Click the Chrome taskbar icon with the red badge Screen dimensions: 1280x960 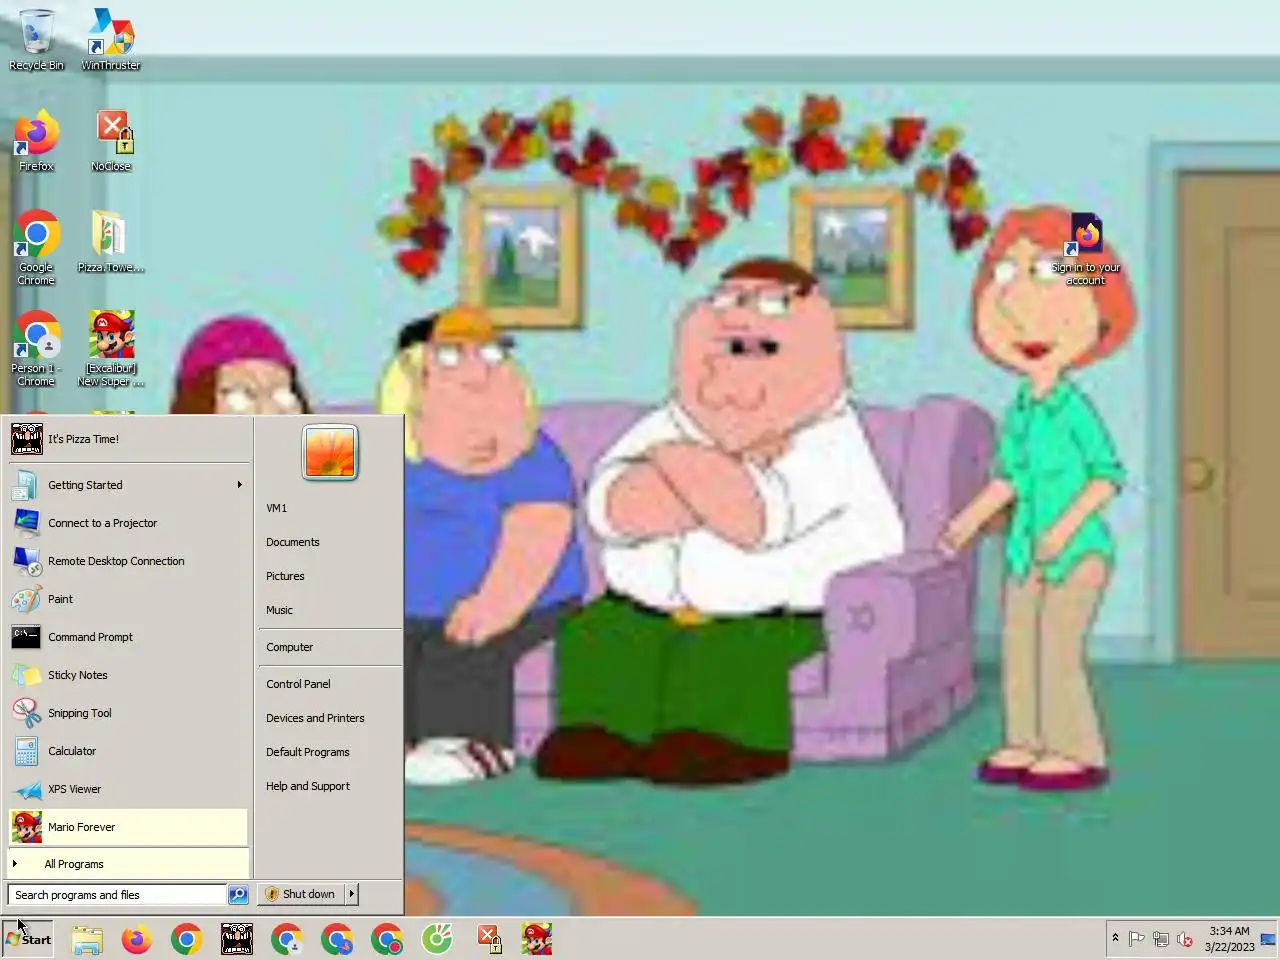[x=387, y=939]
